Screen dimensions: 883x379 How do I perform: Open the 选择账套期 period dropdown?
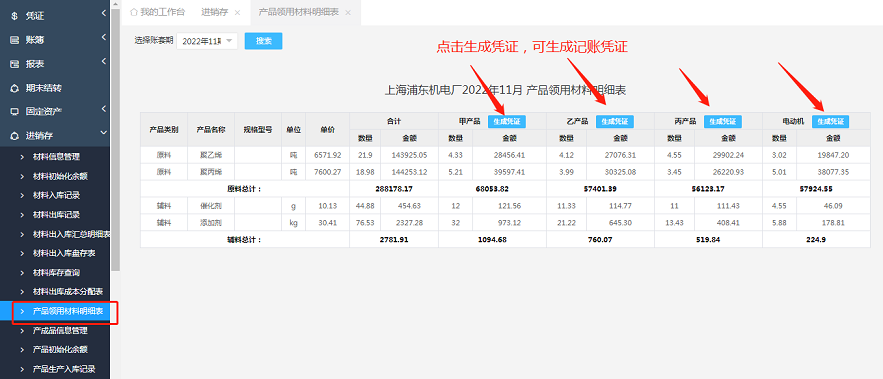(x=207, y=41)
